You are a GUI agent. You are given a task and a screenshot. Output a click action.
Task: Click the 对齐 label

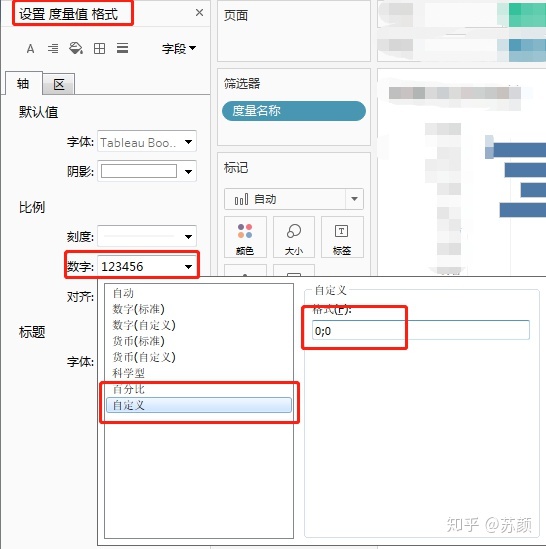80,297
